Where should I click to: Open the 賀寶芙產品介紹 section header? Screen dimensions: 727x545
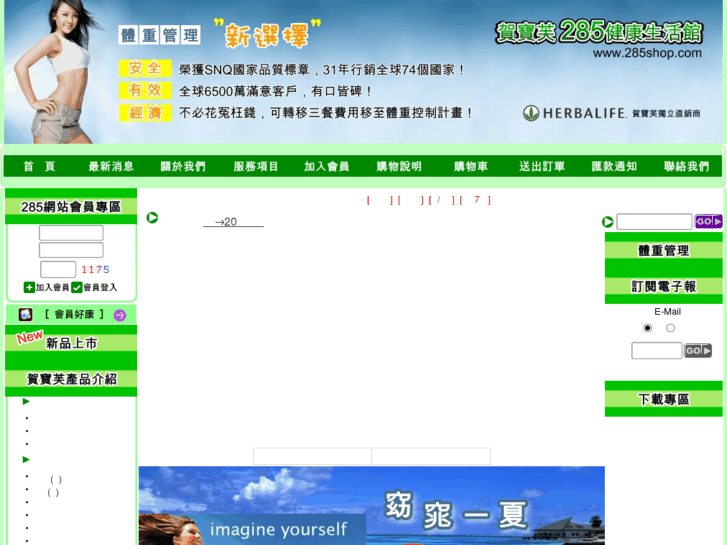pos(71,379)
